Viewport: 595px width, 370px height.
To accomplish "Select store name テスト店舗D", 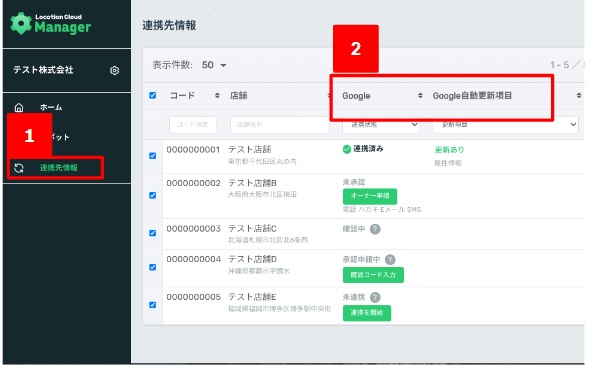I will [x=252, y=259].
